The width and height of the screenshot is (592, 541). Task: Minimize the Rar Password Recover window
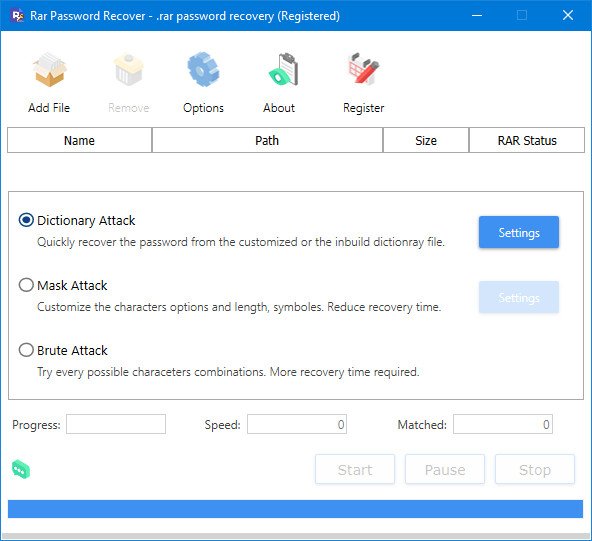(477, 15)
